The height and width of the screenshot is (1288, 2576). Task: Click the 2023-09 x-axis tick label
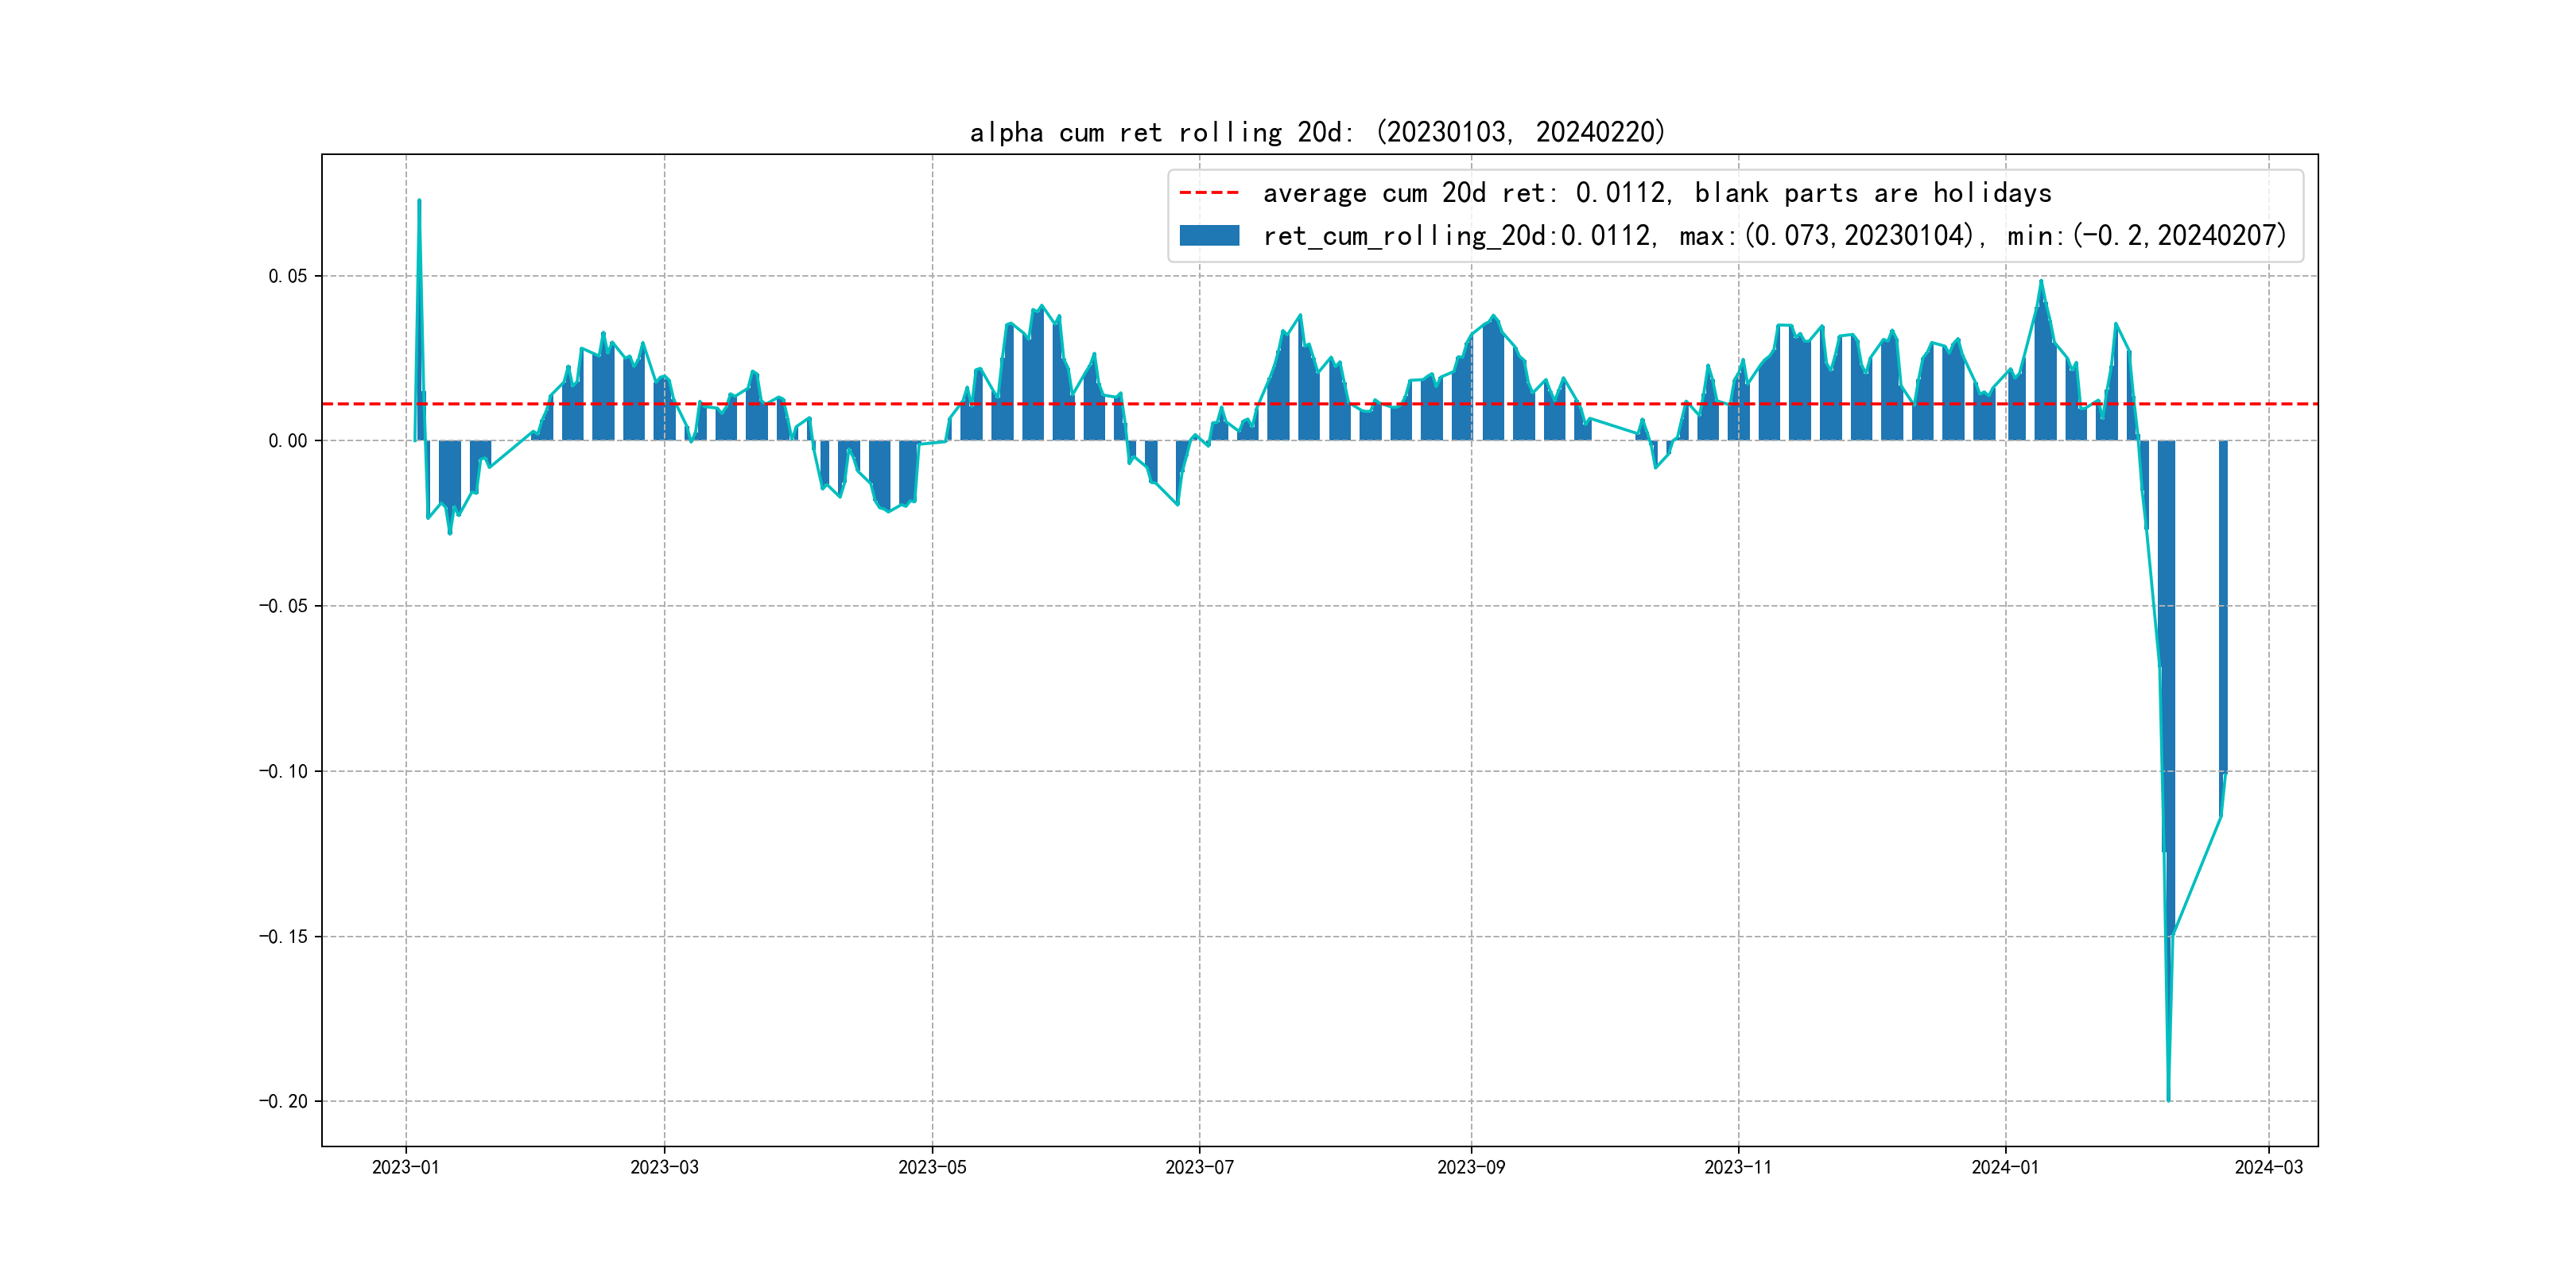pos(1470,1167)
